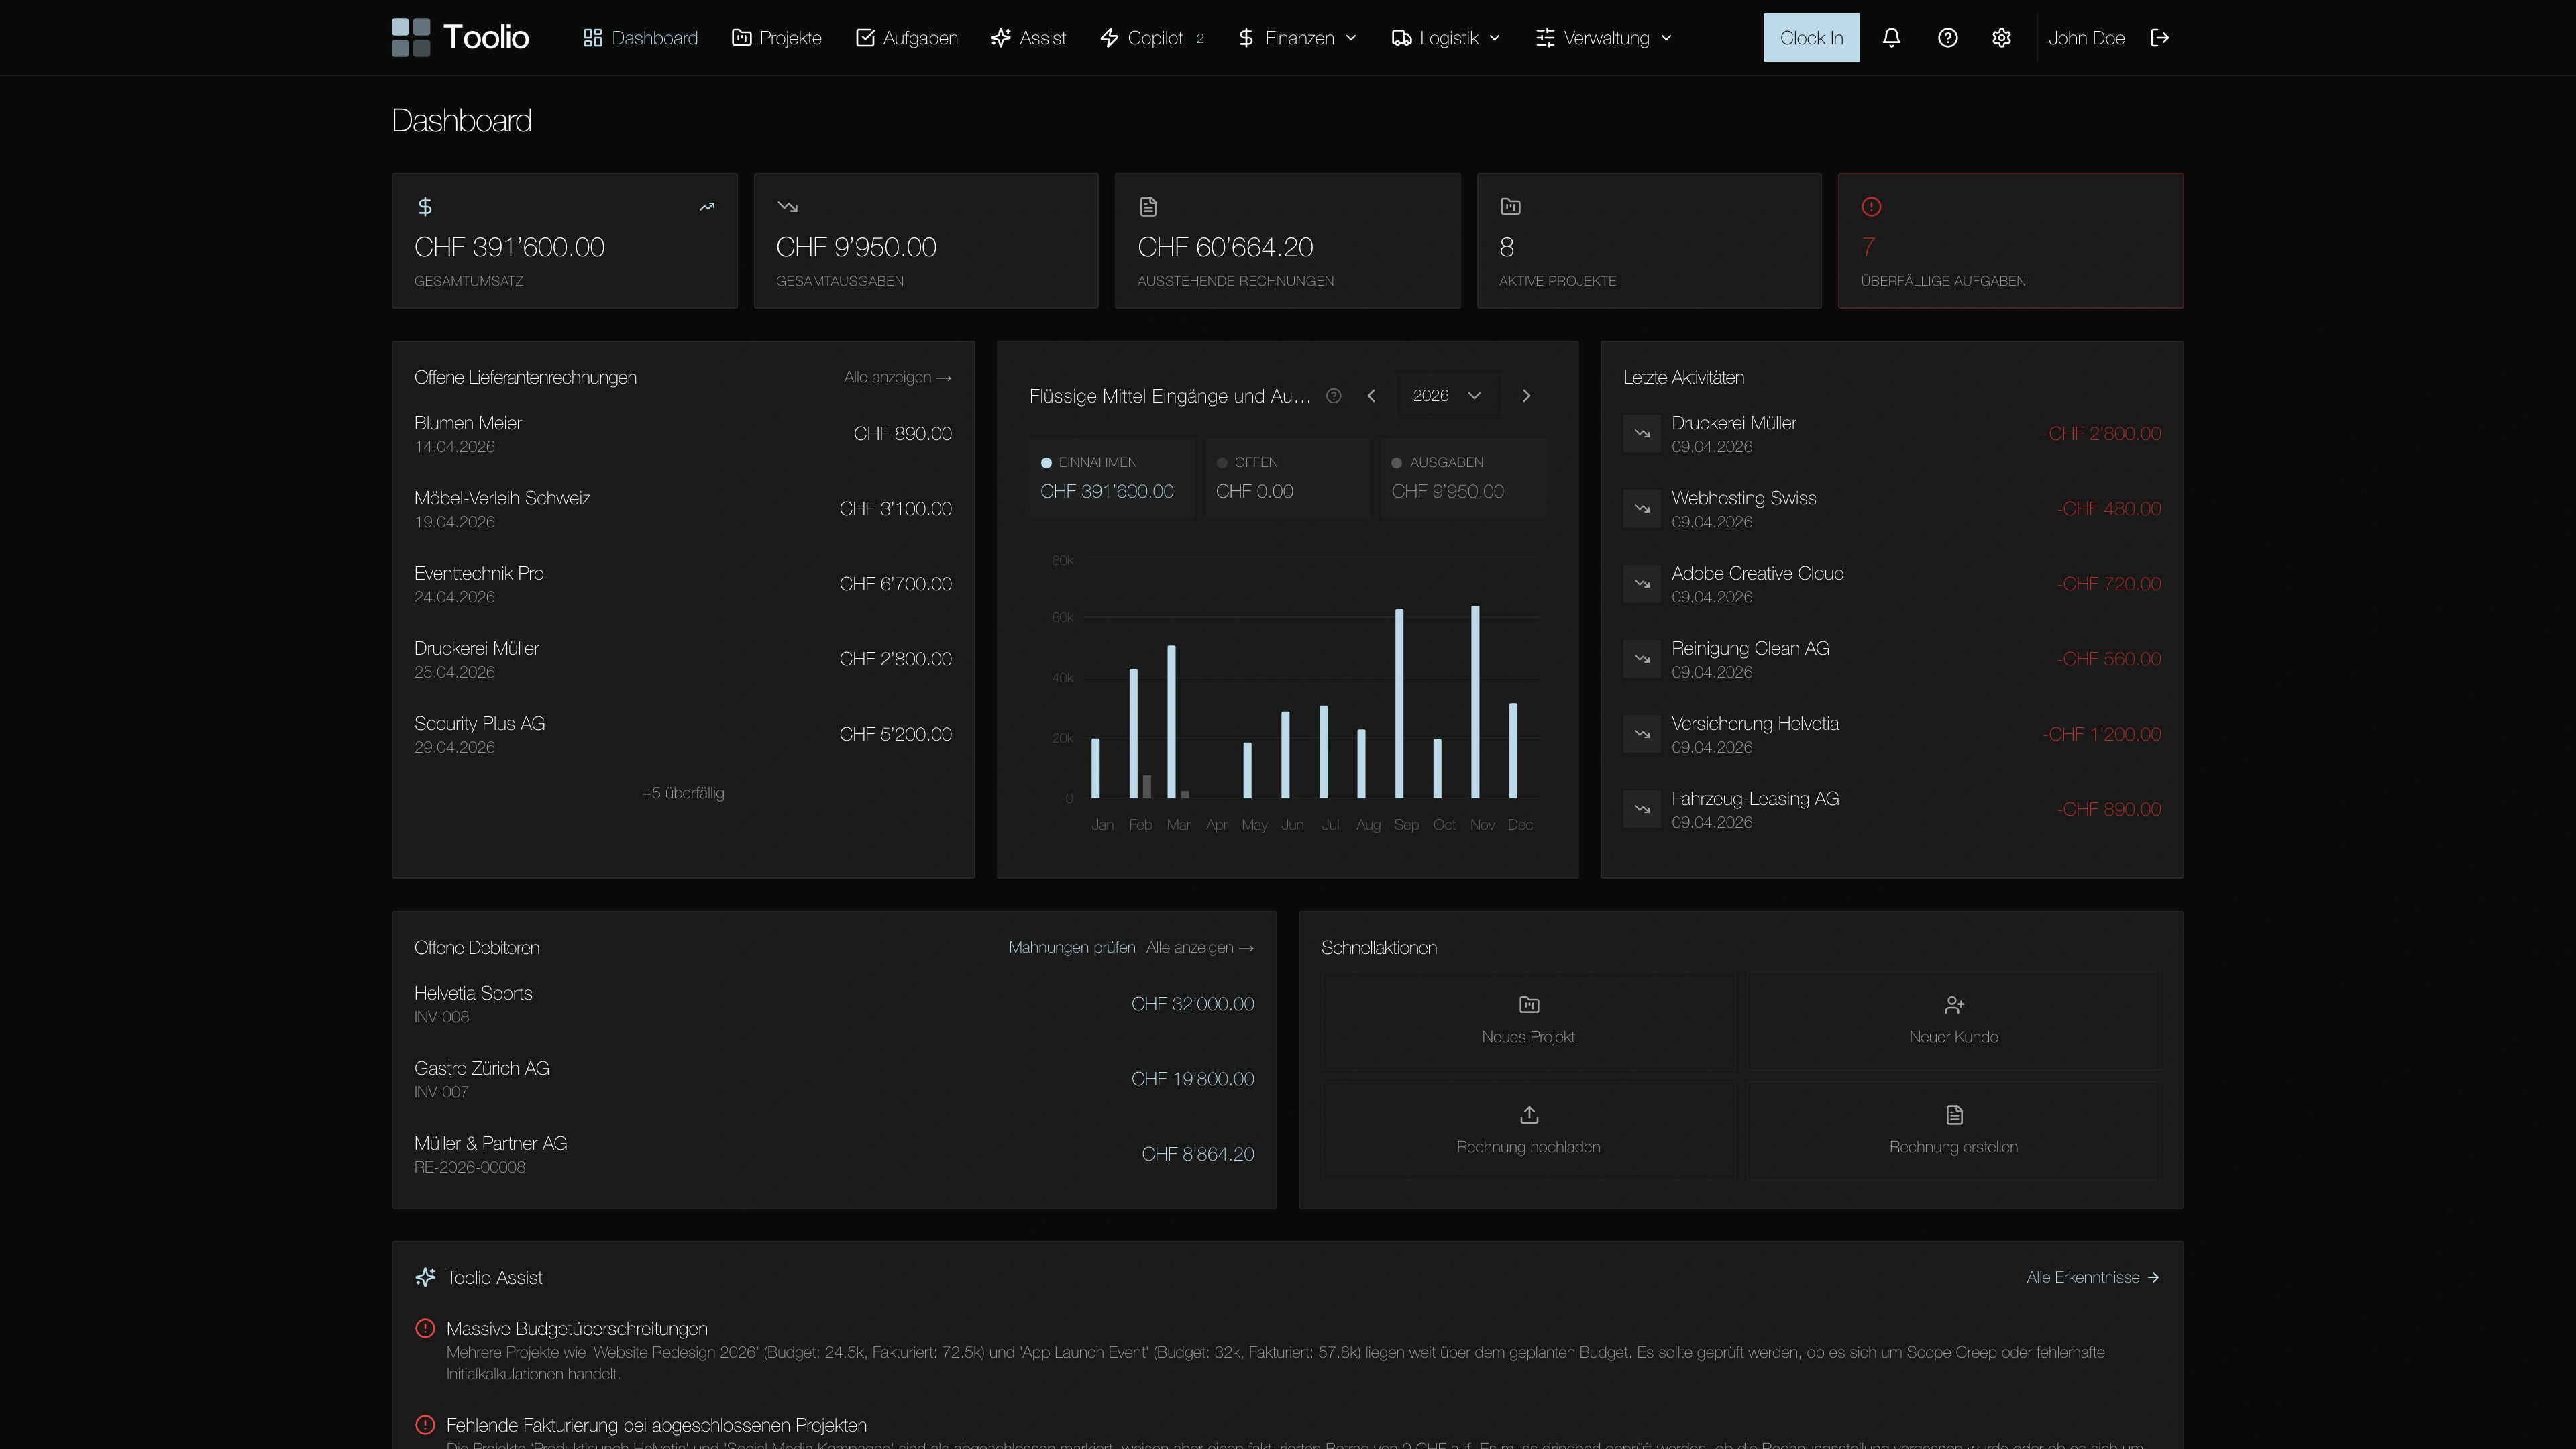The width and height of the screenshot is (2576, 1449).
Task: Expand the Verwaltung menu
Action: click(1602, 37)
